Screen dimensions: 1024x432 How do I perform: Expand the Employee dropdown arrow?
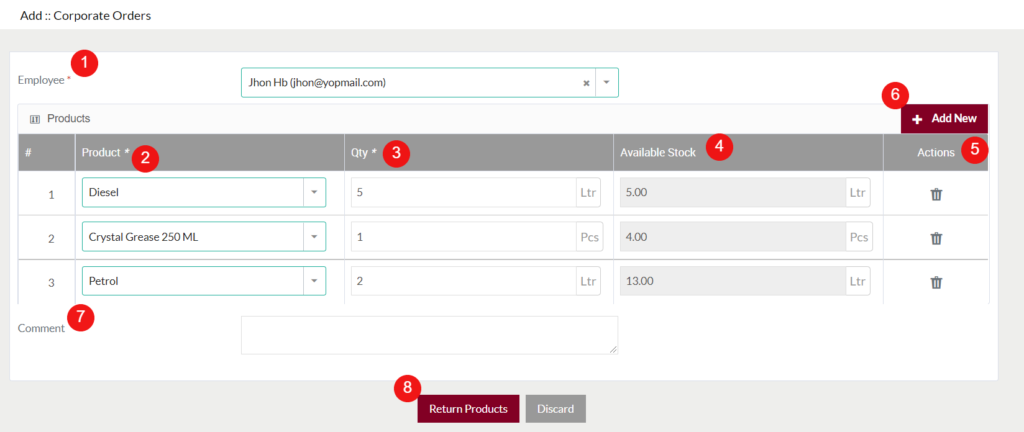pyautogui.click(x=607, y=83)
